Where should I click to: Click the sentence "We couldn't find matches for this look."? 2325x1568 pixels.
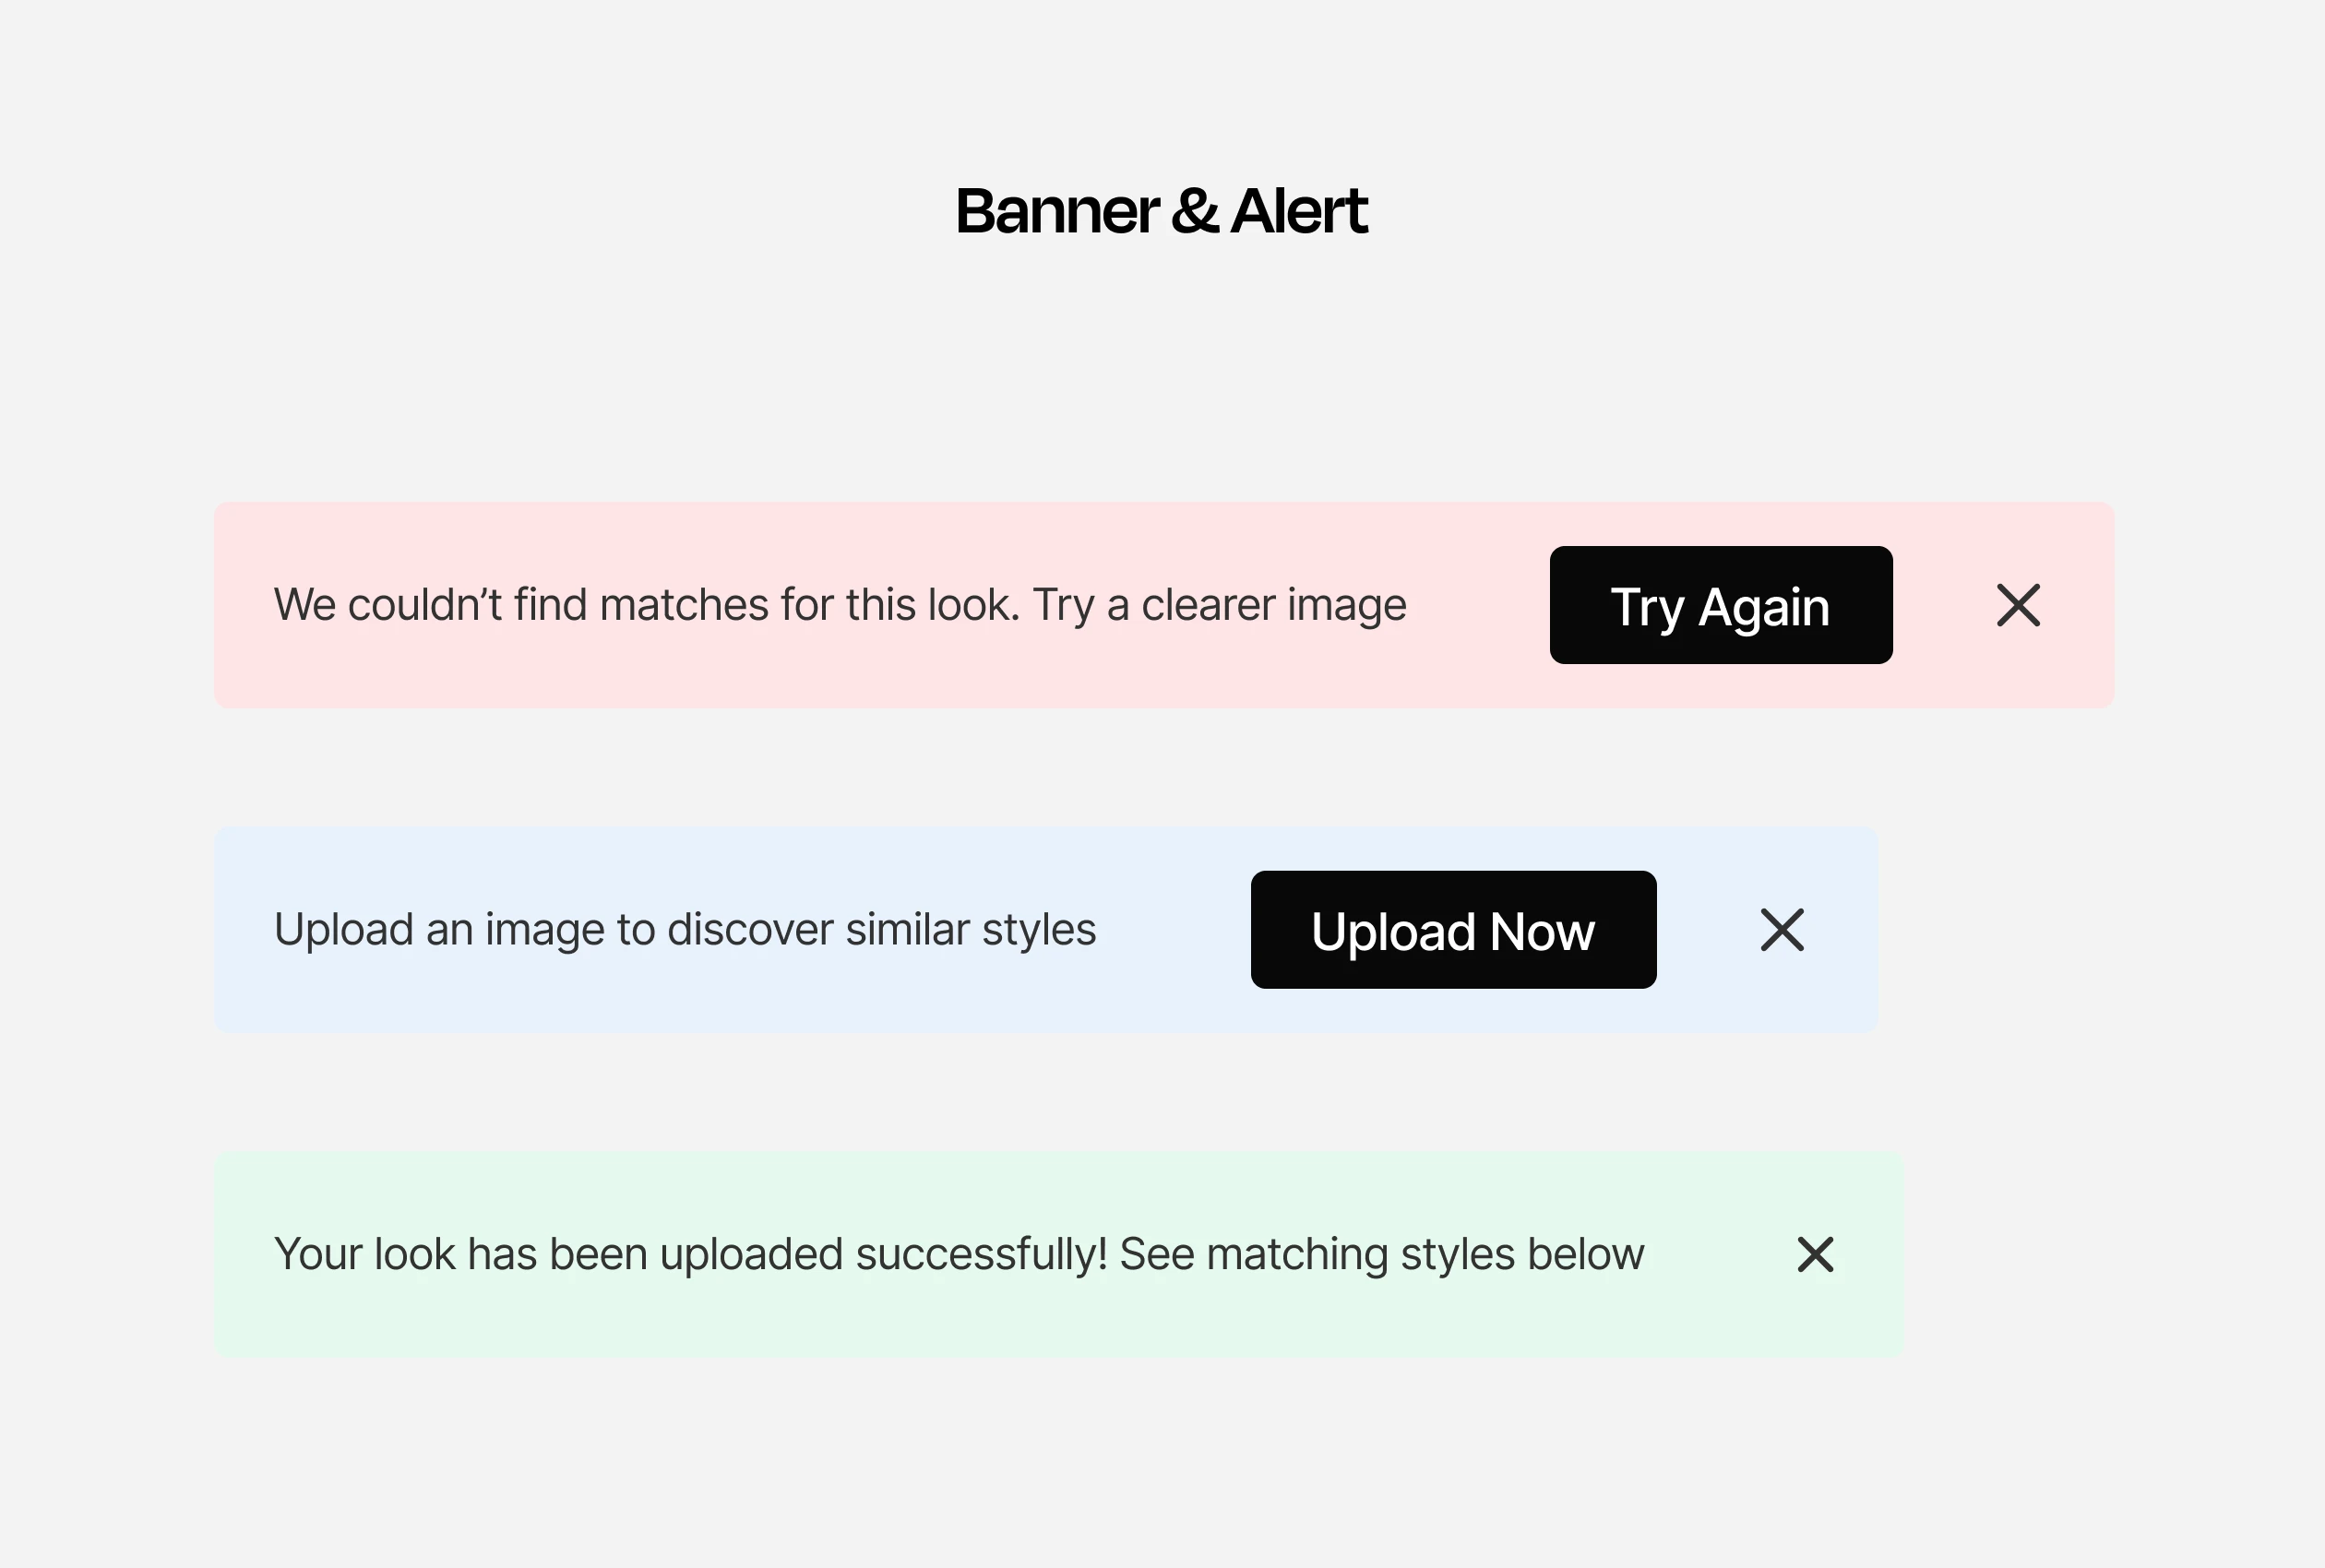646,606
